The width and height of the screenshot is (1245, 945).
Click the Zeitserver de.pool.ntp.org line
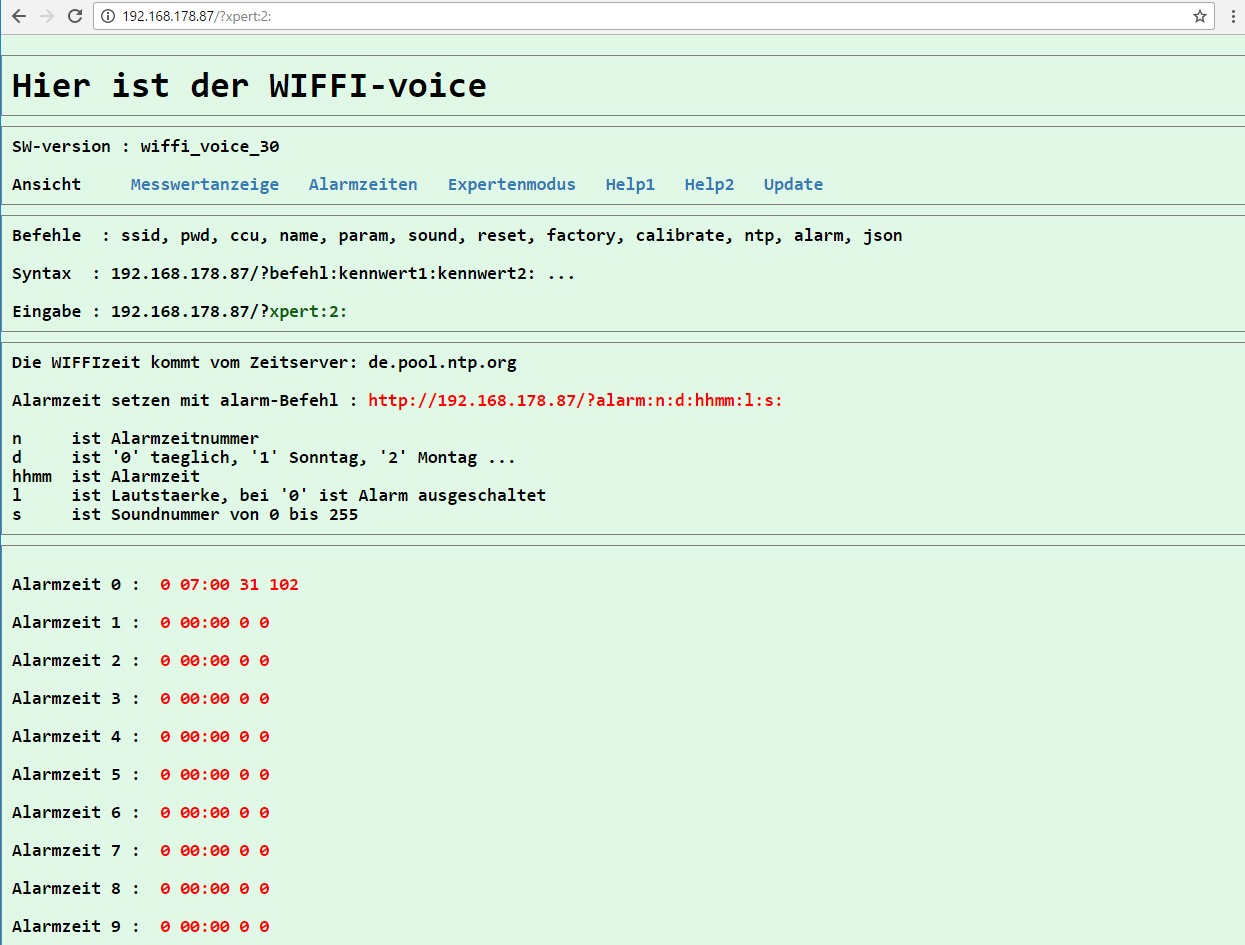click(x=264, y=362)
